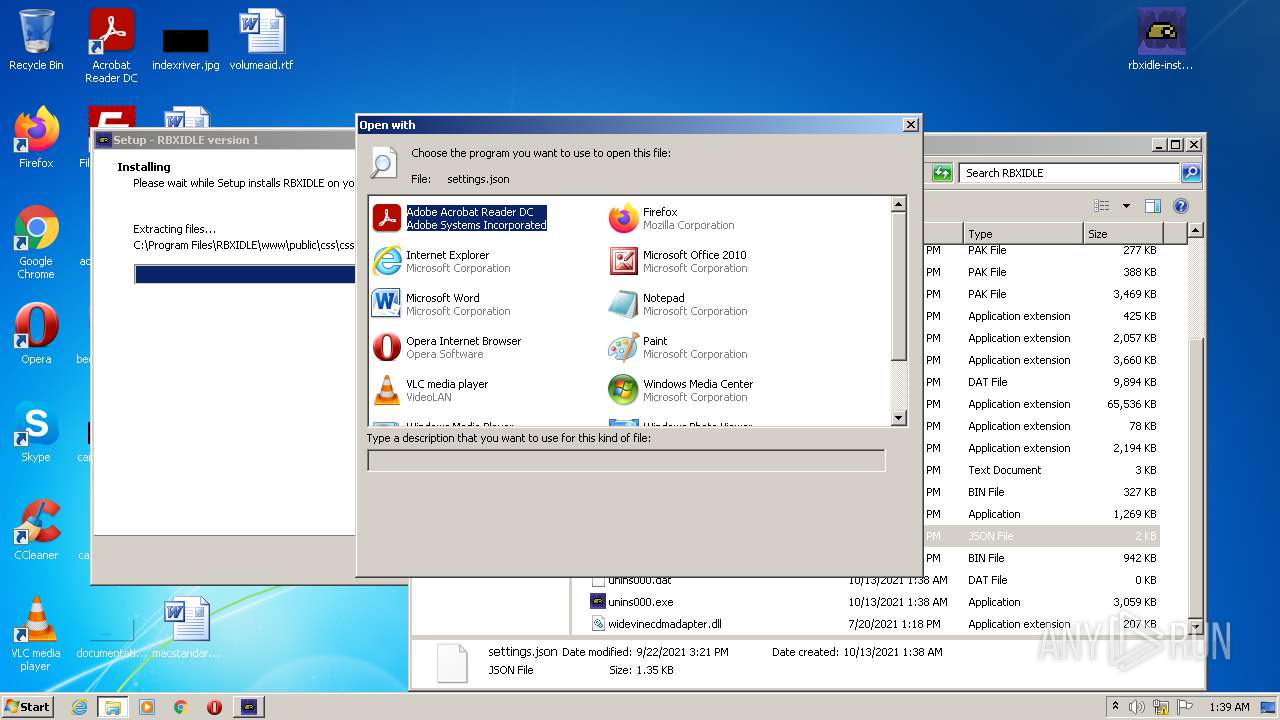Select macstandar... desktop document
This screenshot has height=720, width=1280.
click(186, 628)
